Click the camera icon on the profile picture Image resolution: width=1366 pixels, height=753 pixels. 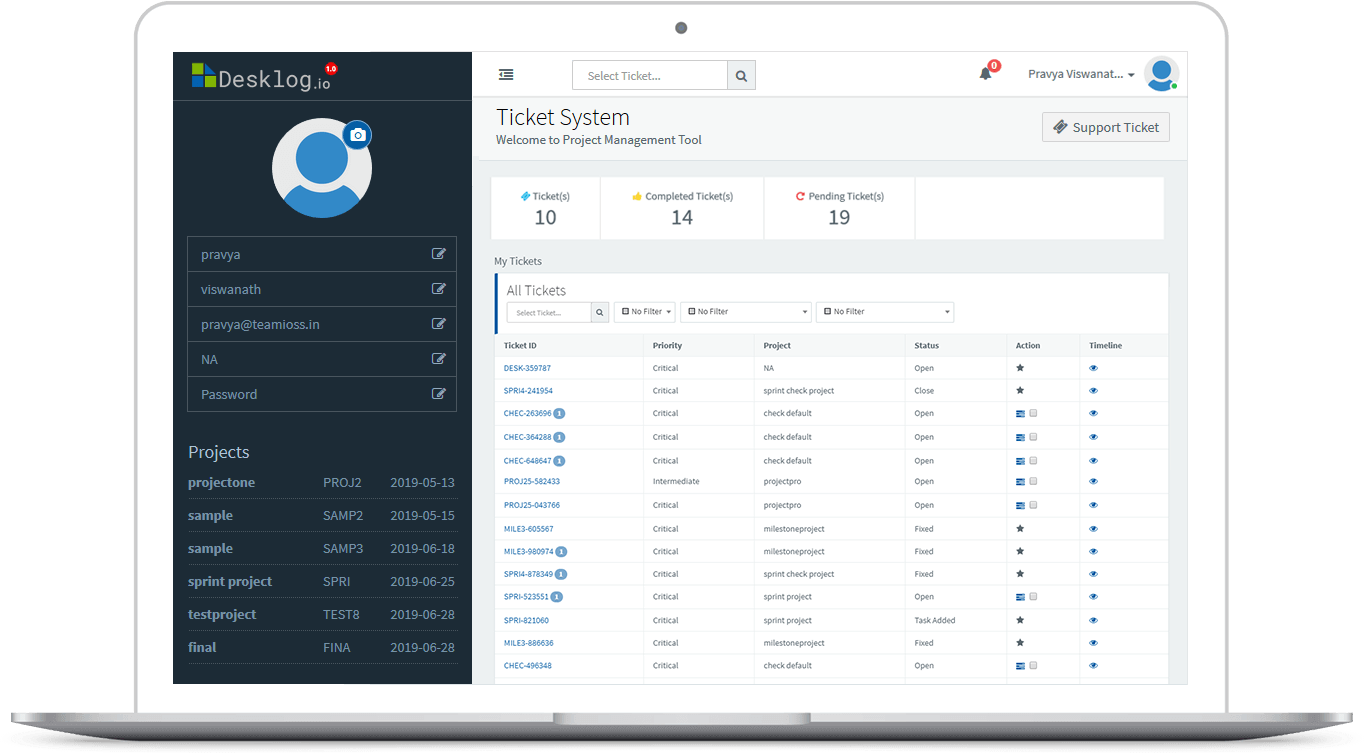pos(357,134)
